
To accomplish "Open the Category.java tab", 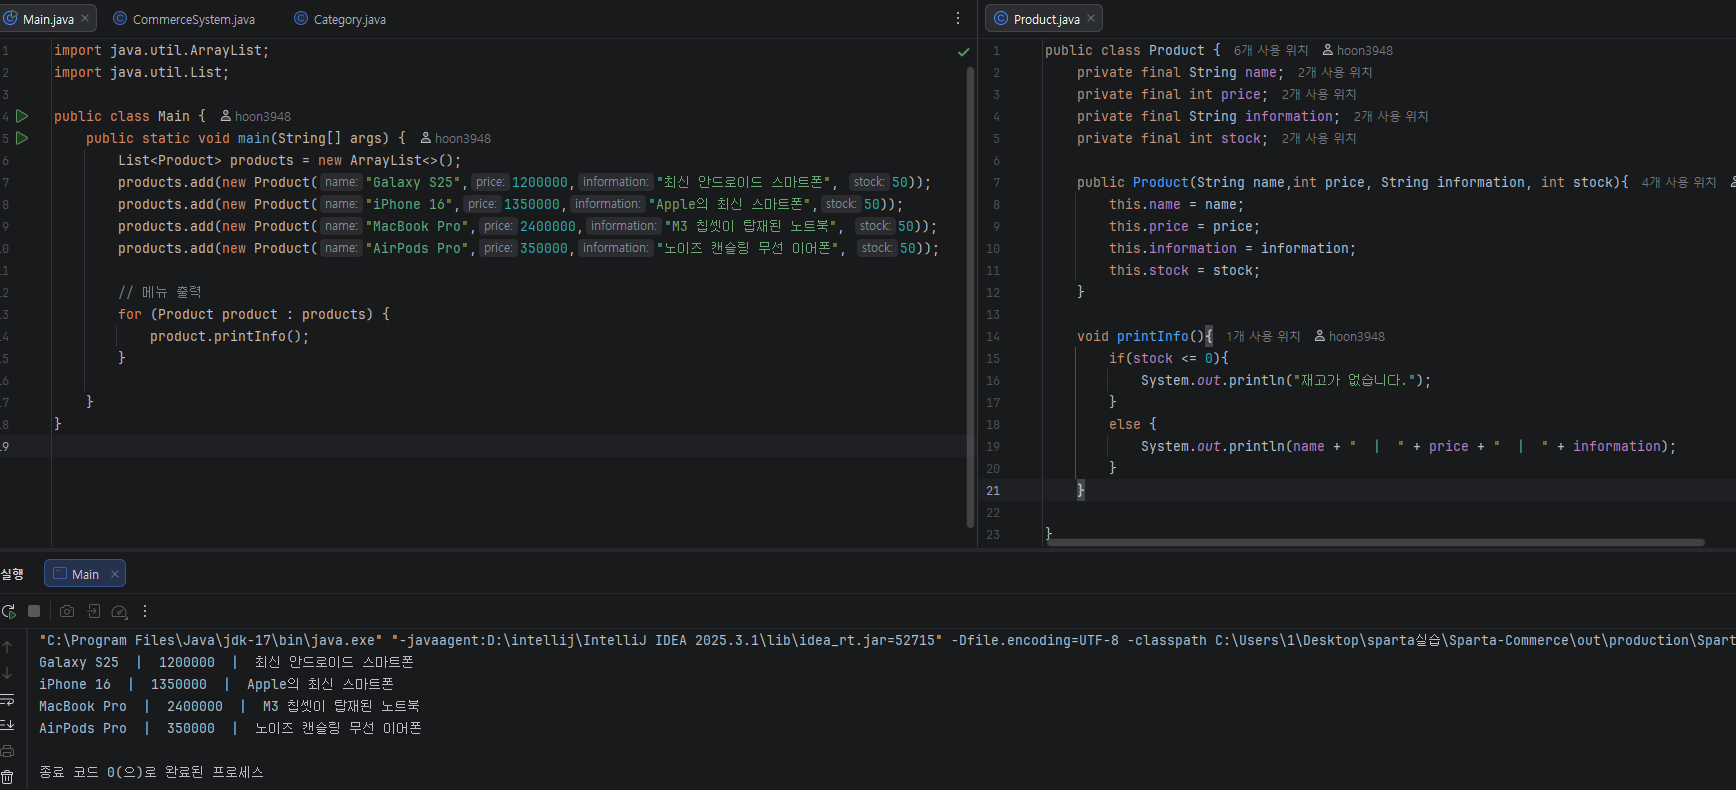I will (x=340, y=19).
